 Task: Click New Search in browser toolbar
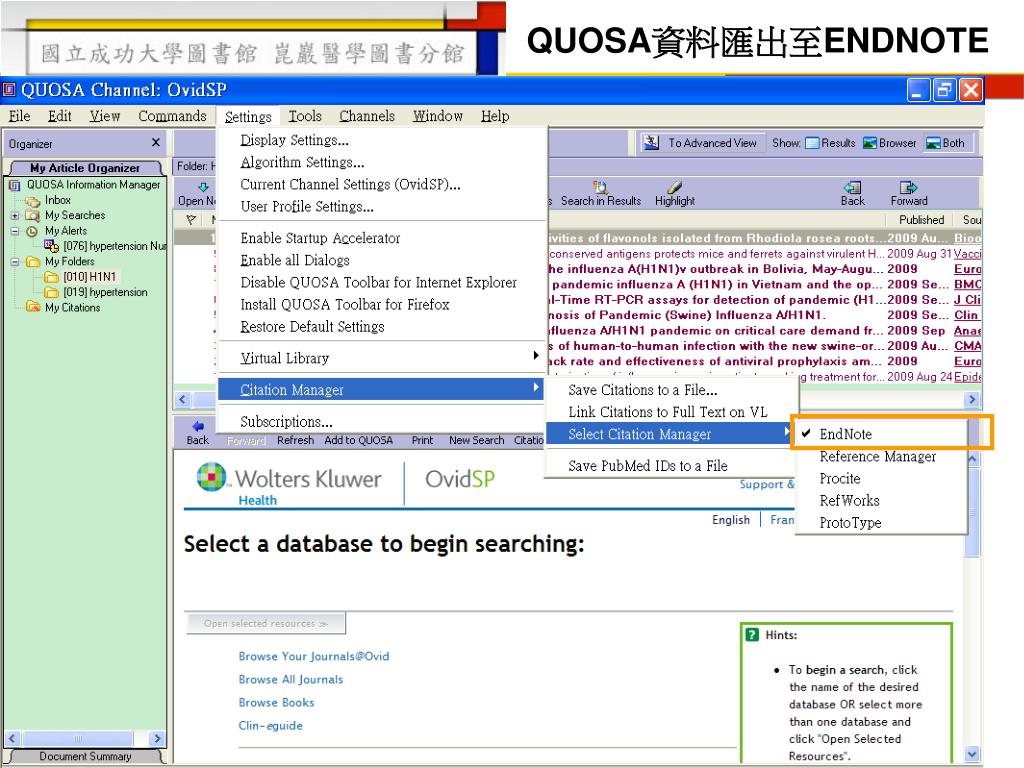click(477, 440)
